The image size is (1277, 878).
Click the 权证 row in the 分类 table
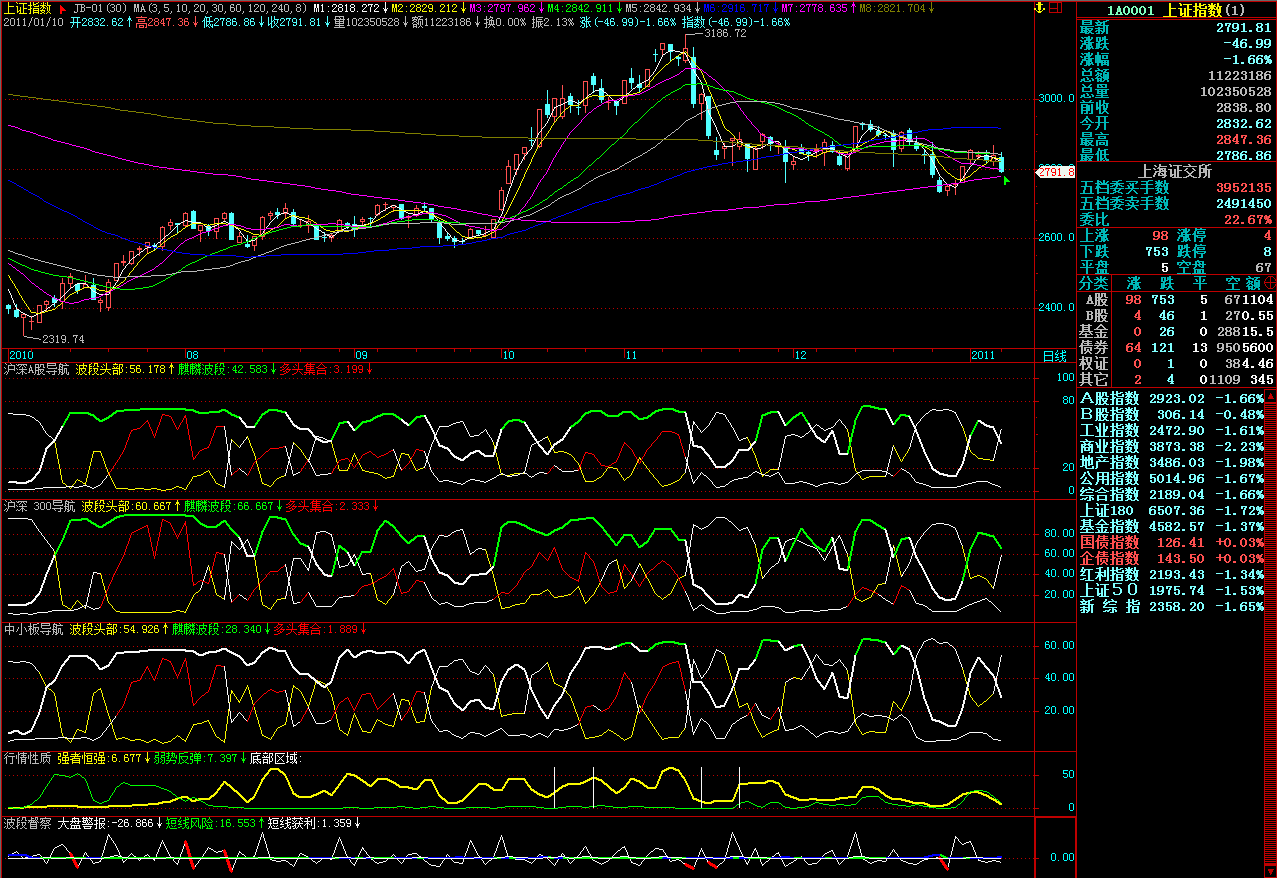click(1176, 363)
